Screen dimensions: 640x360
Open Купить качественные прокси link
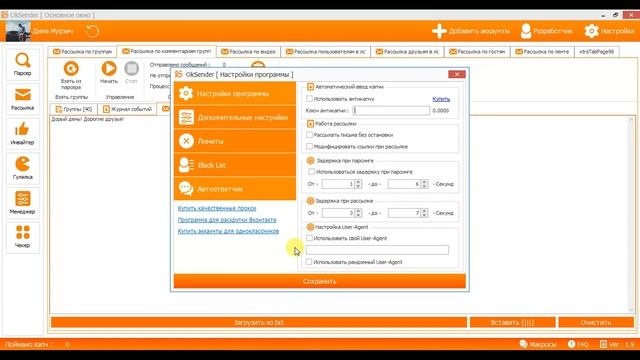coord(217,208)
